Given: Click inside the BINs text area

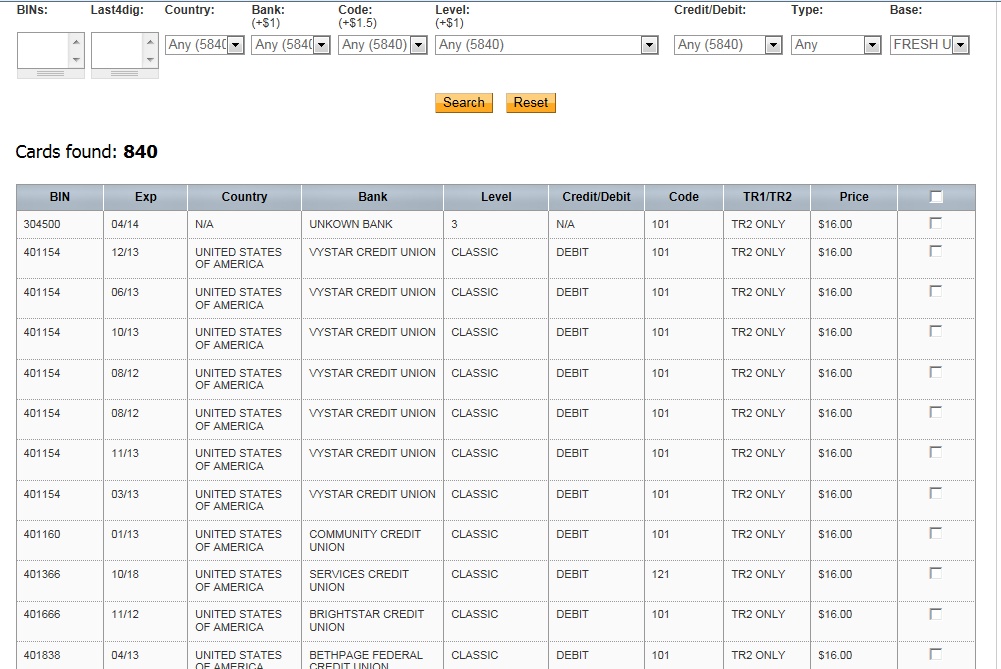Looking at the screenshot, I should pyautogui.click(x=43, y=50).
